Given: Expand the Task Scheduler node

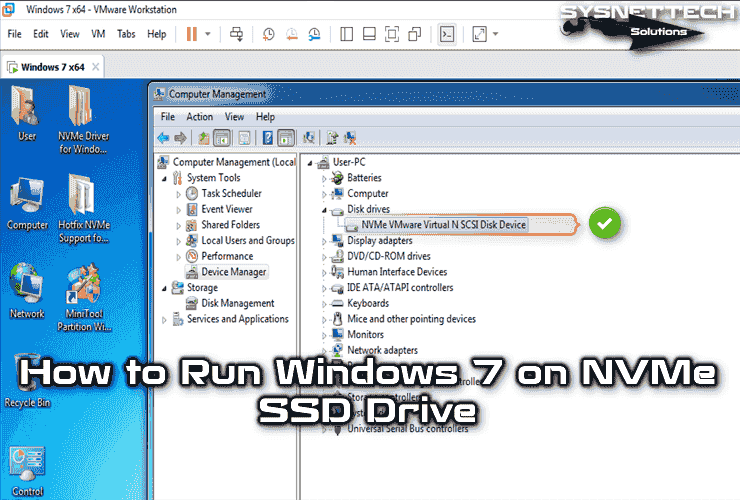Looking at the screenshot, I should 178,194.
